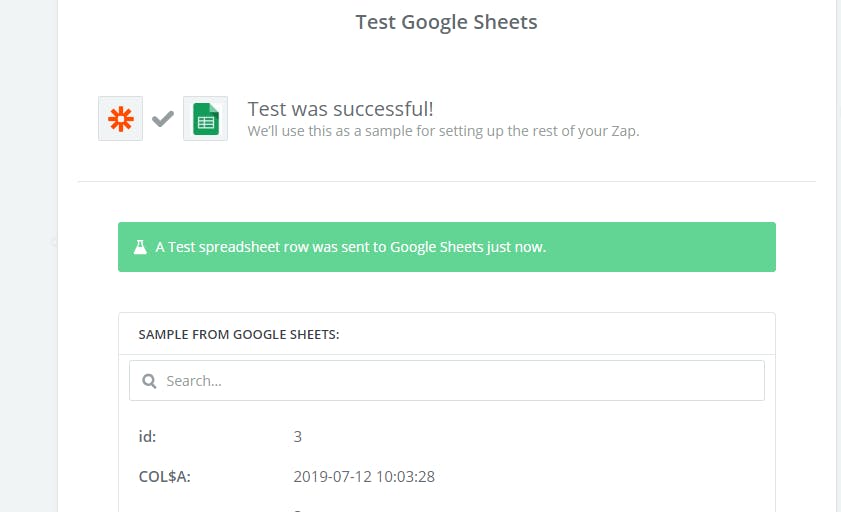Click the 2019-07-12 10:03:28 timestamp value
Image resolution: width=841 pixels, height=512 pixels.
pyautogui.click(x=364, y=477)
